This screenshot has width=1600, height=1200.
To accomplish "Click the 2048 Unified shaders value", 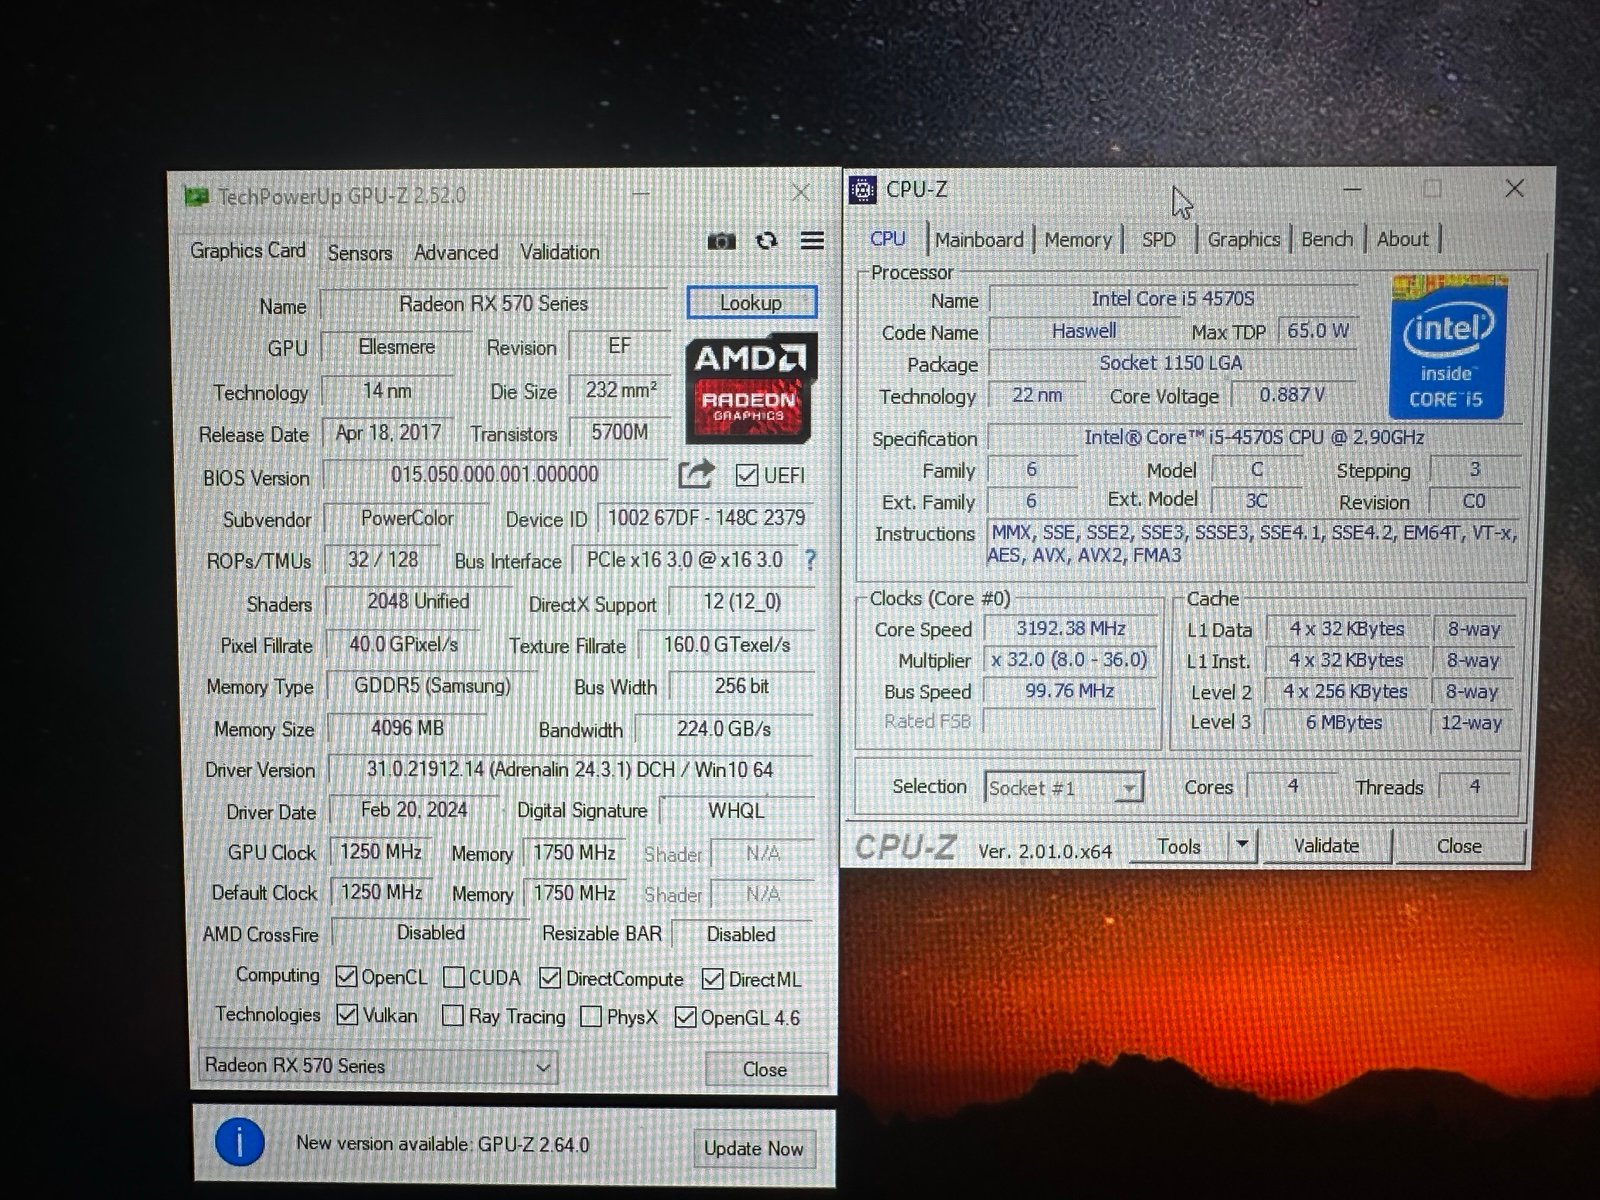I will [x=418, y=601].
